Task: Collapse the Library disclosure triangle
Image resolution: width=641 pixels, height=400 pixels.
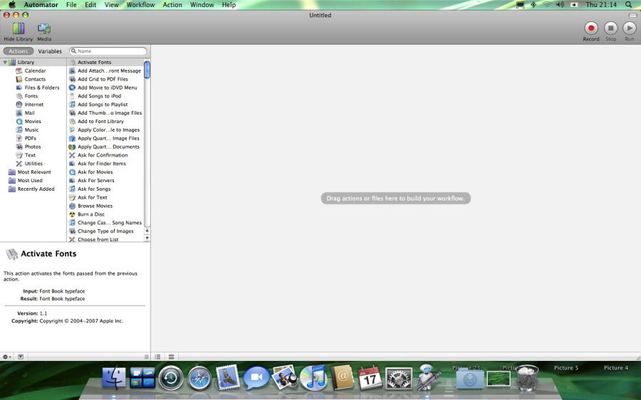Action: (x=5, y=62)
